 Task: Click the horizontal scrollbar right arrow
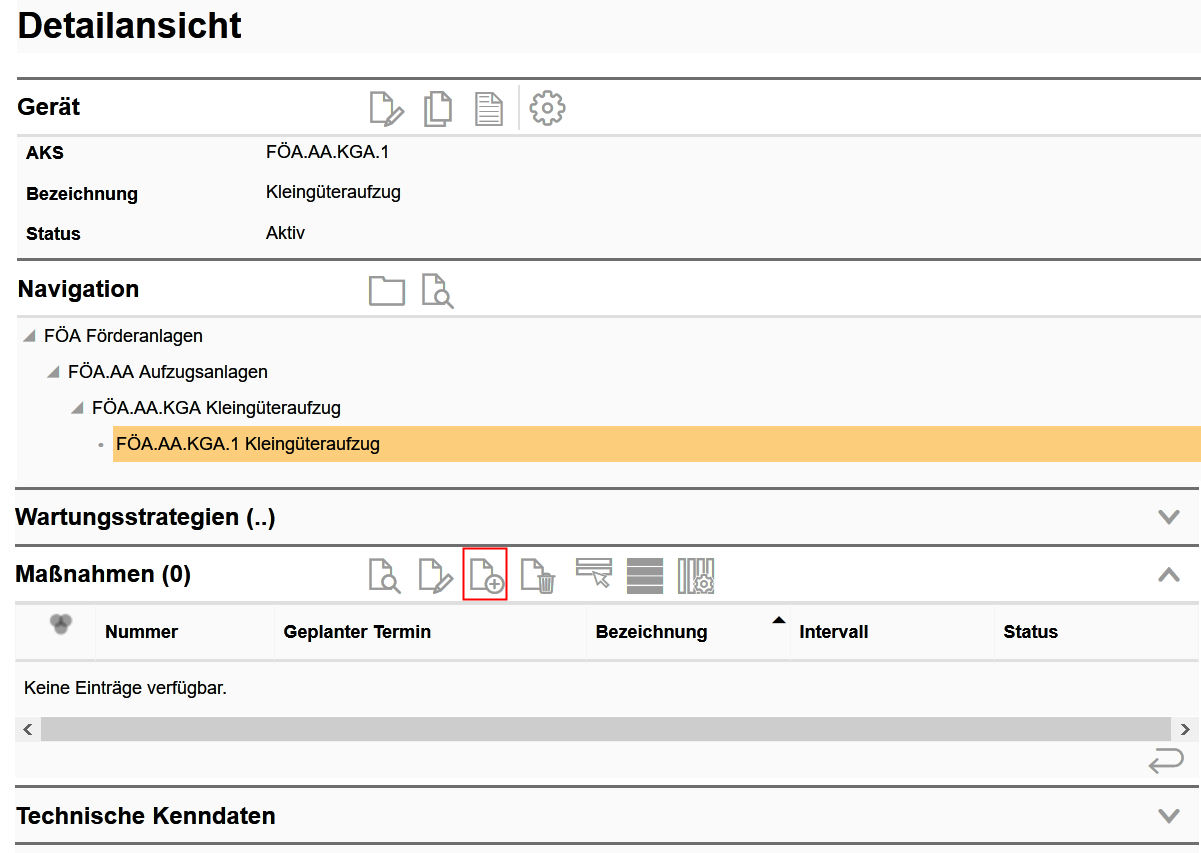coord(1185,730)
